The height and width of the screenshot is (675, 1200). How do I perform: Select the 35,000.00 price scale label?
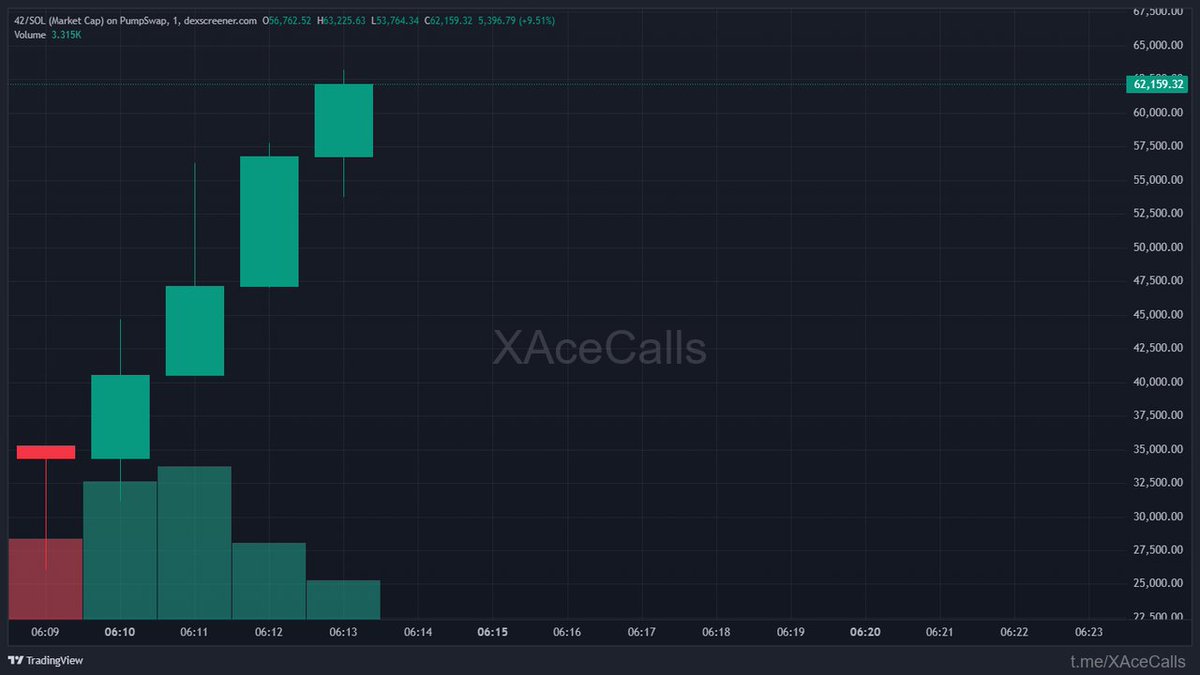tap(1158, 449)
